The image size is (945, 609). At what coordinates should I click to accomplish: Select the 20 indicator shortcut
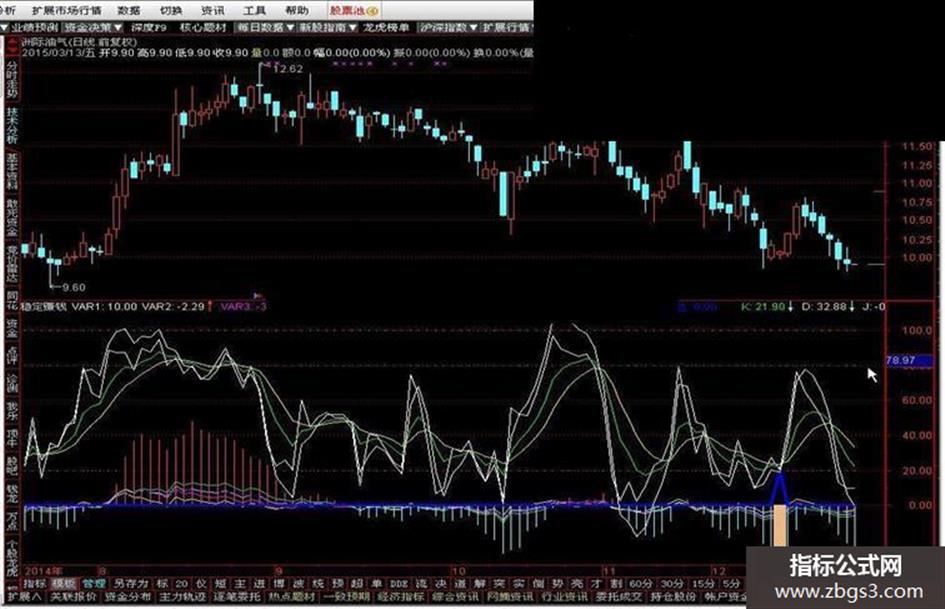181,583
